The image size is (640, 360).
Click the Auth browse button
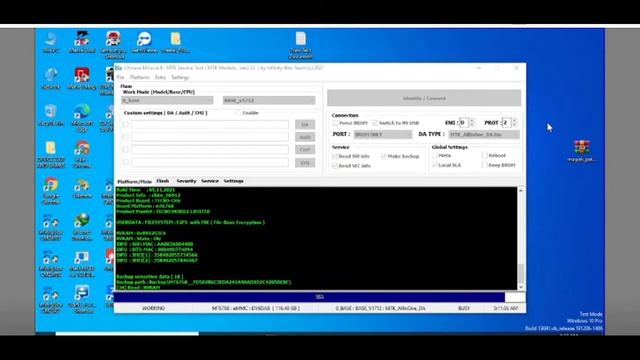coord(305,137)
